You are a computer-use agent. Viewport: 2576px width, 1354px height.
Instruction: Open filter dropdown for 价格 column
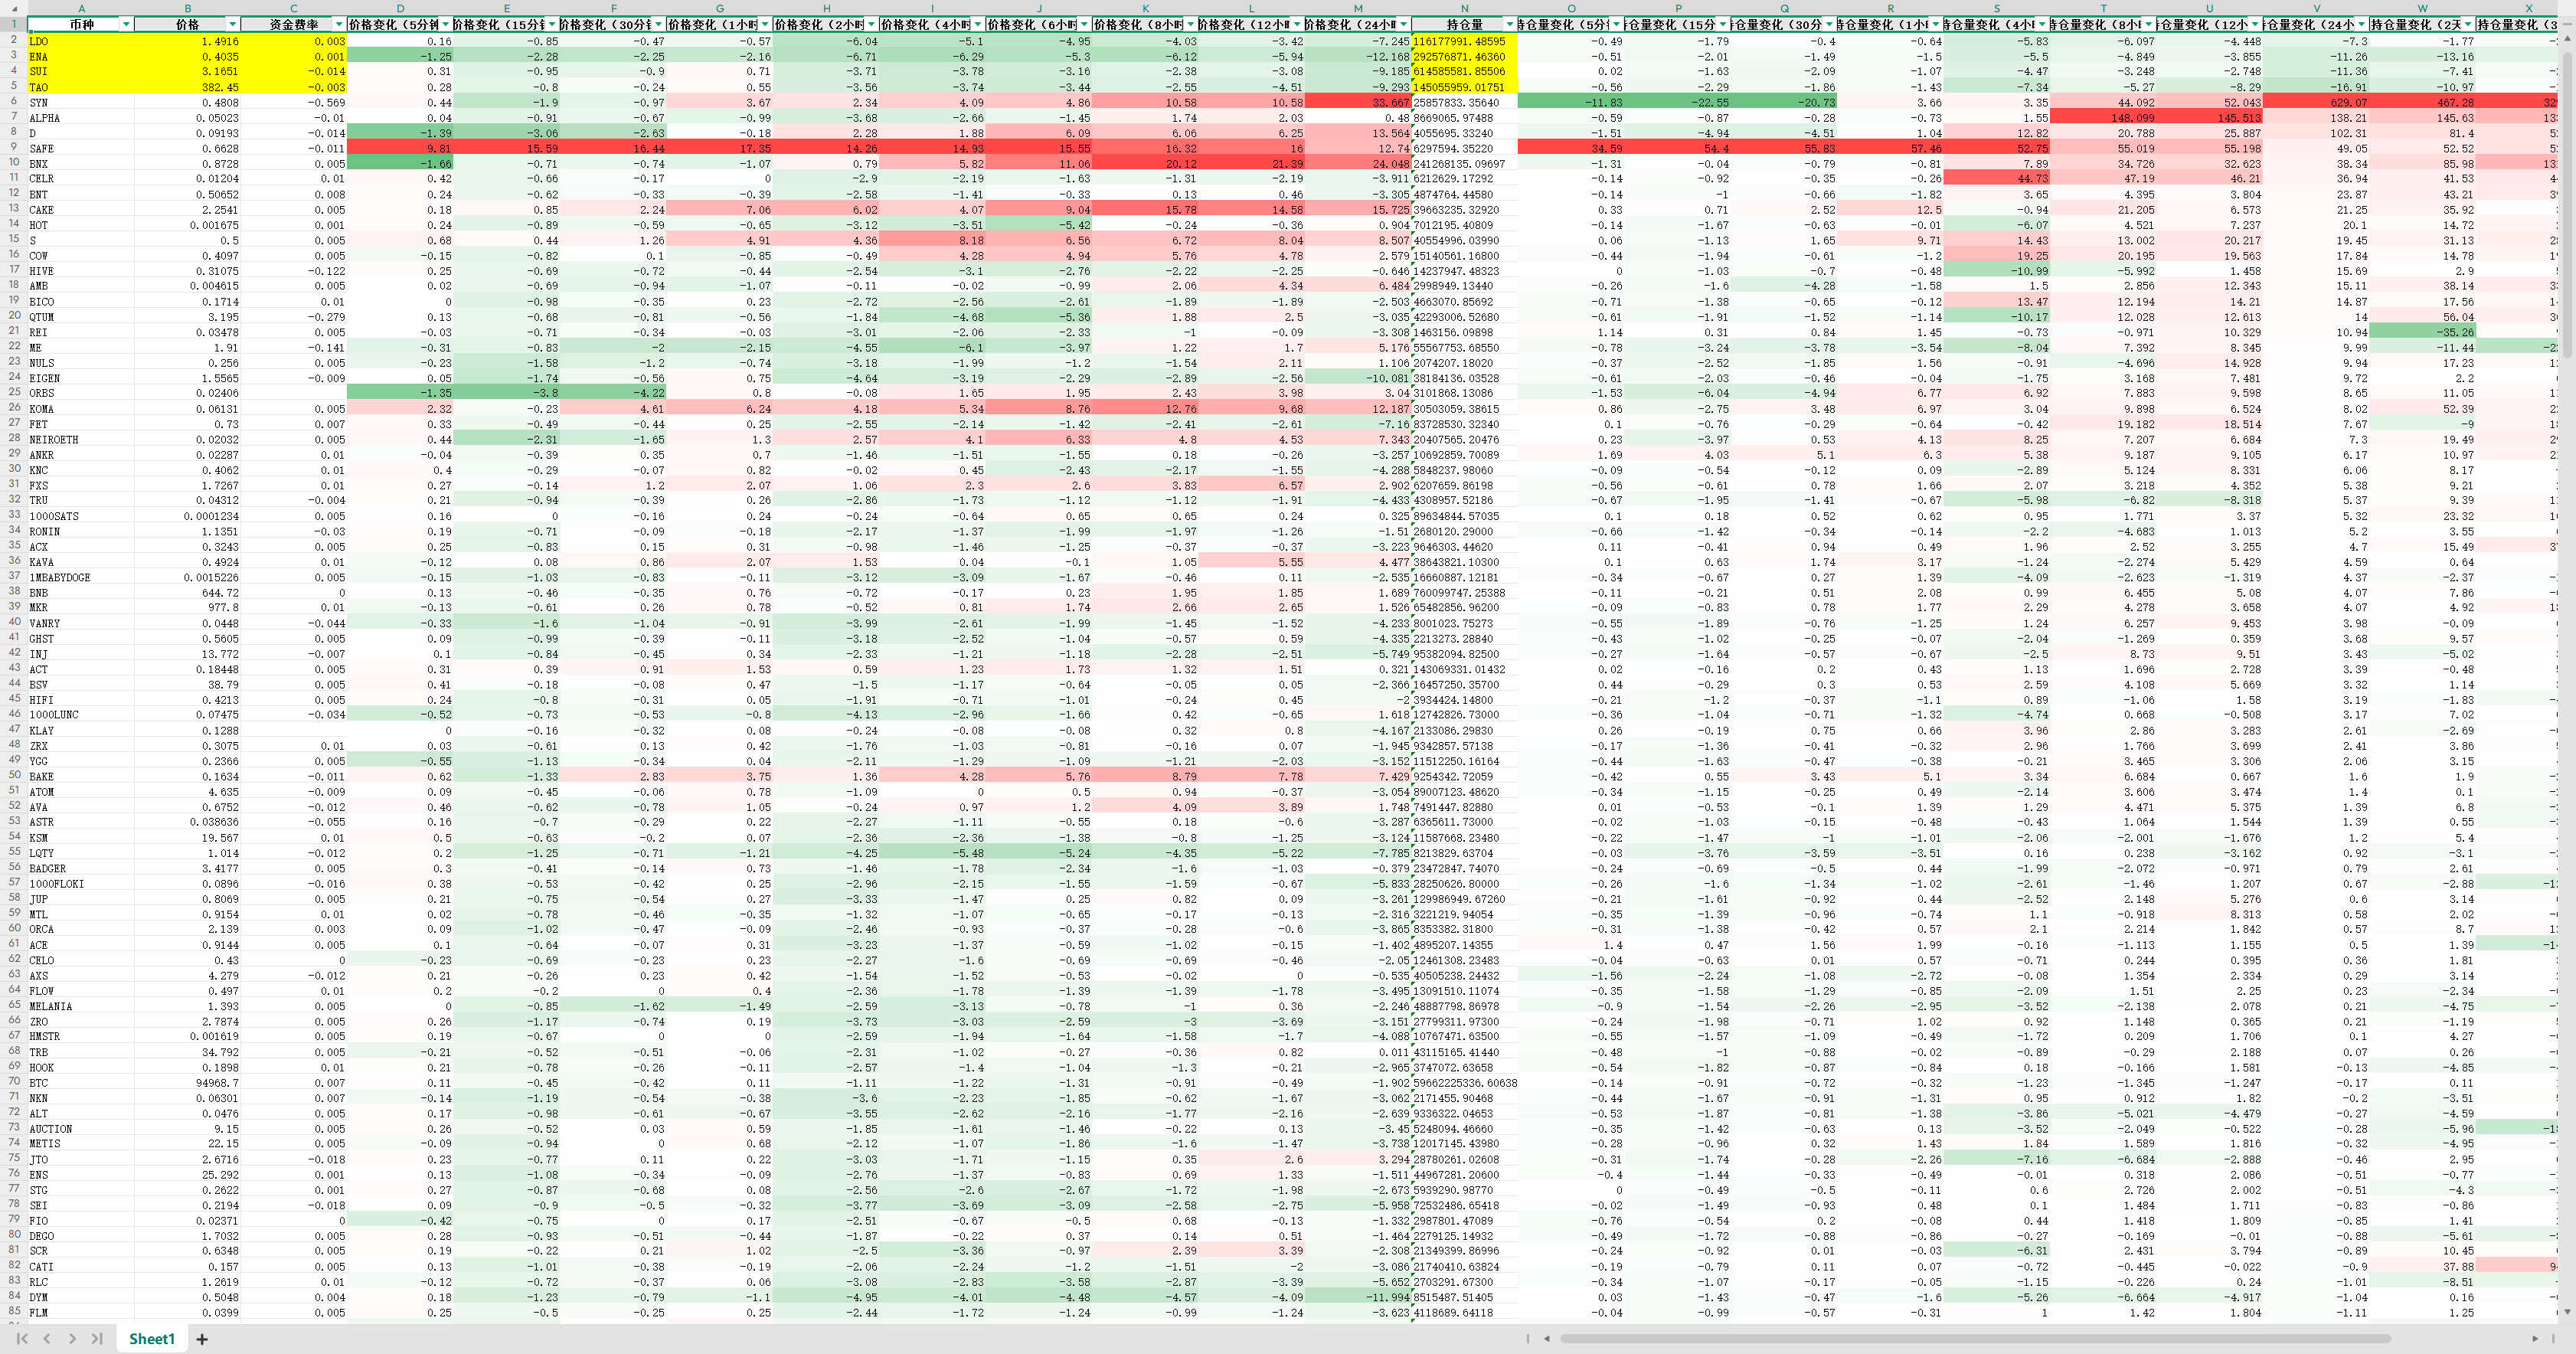[232, 24]
